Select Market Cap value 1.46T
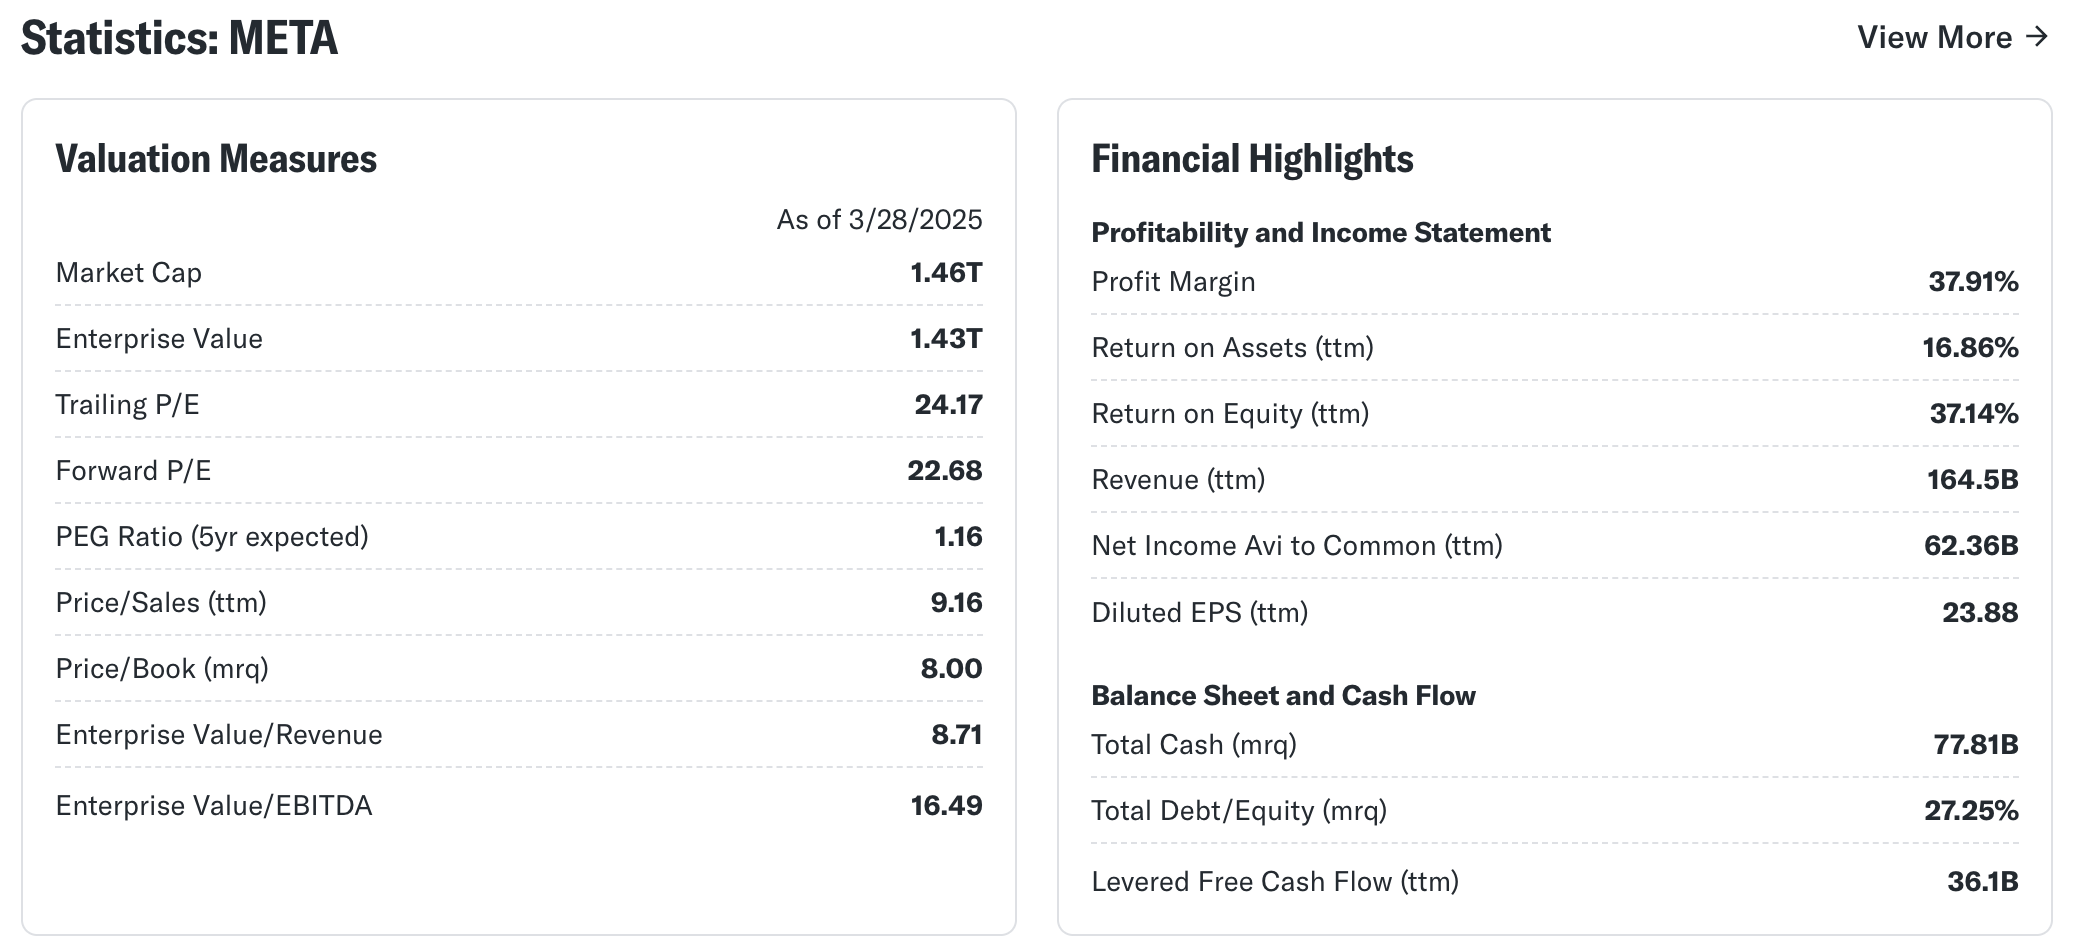The width and height of the screenshot is (2078, 946). coord(946,272)
